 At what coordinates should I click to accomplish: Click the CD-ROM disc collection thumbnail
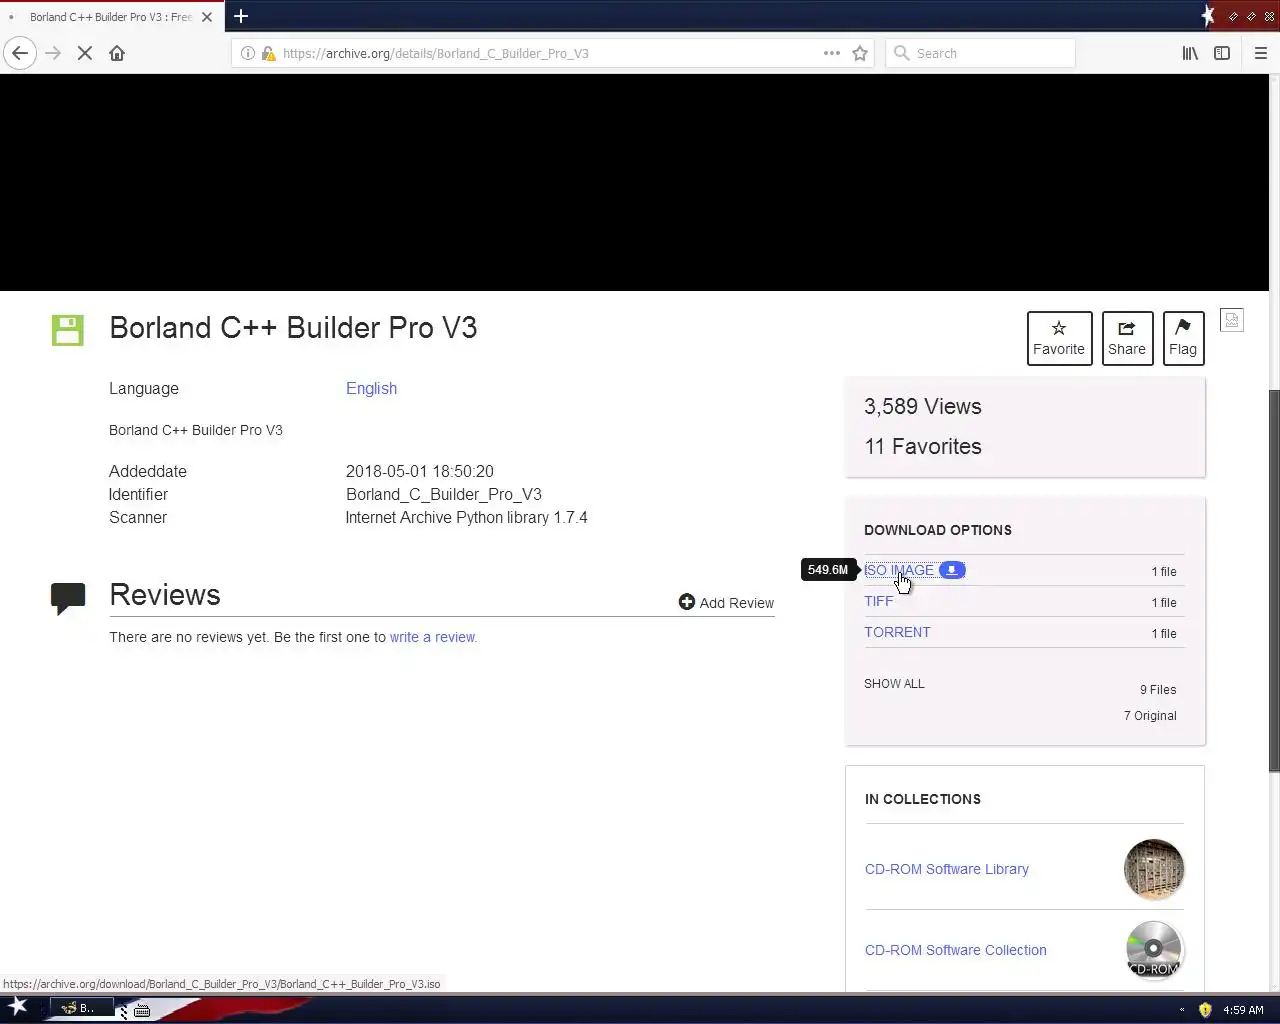pos(1154,950)
